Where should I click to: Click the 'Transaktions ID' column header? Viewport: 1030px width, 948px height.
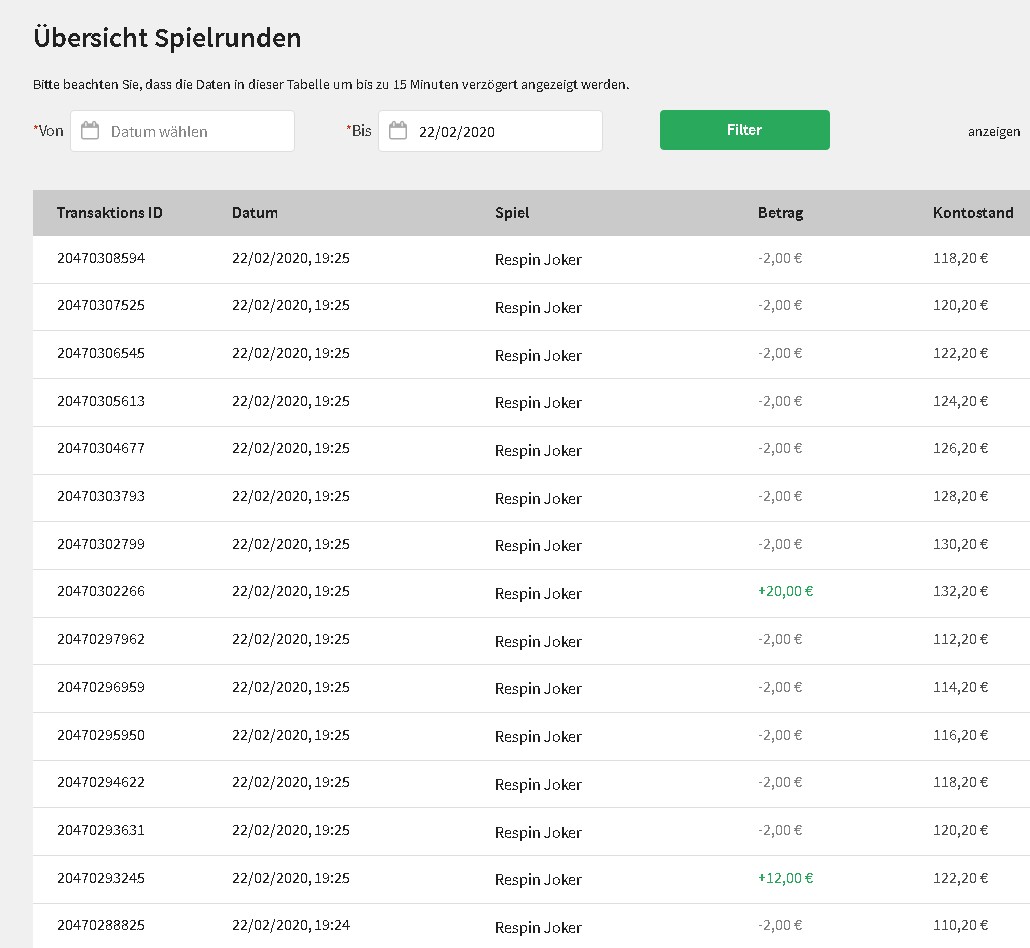tap(110, 213)
